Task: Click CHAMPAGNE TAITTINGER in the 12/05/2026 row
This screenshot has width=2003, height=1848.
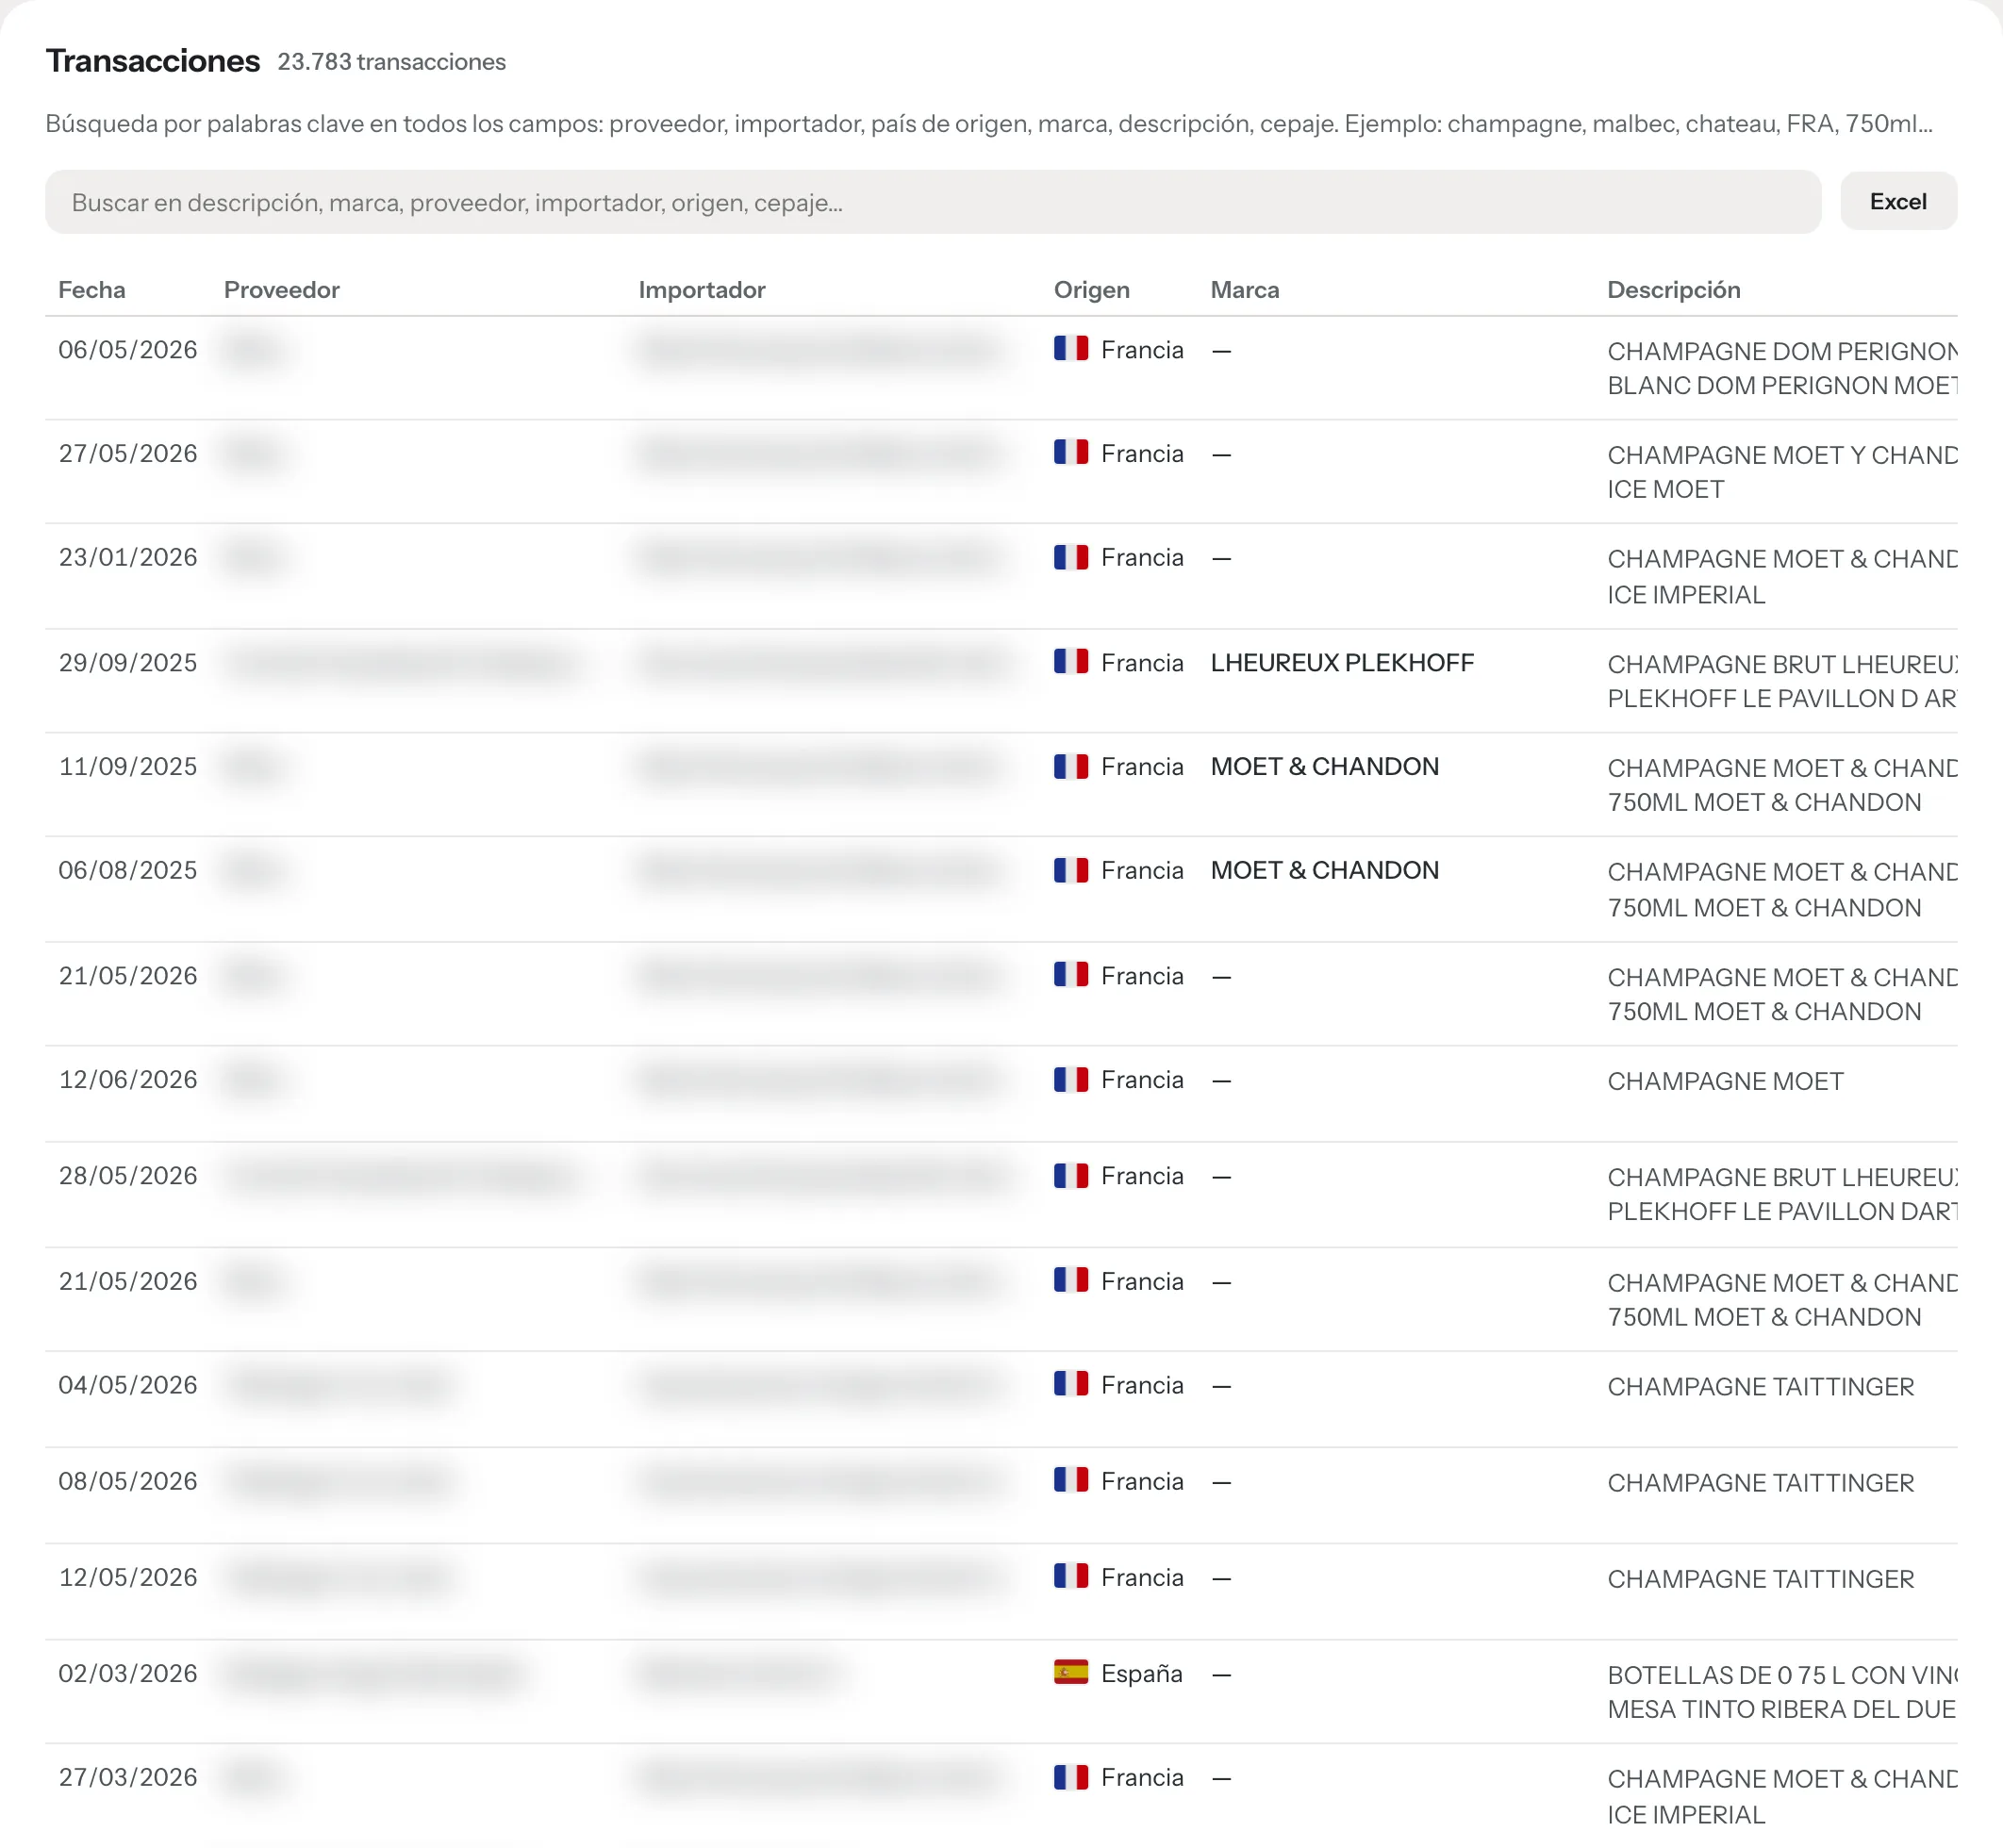Action: click(1760, 1579)
